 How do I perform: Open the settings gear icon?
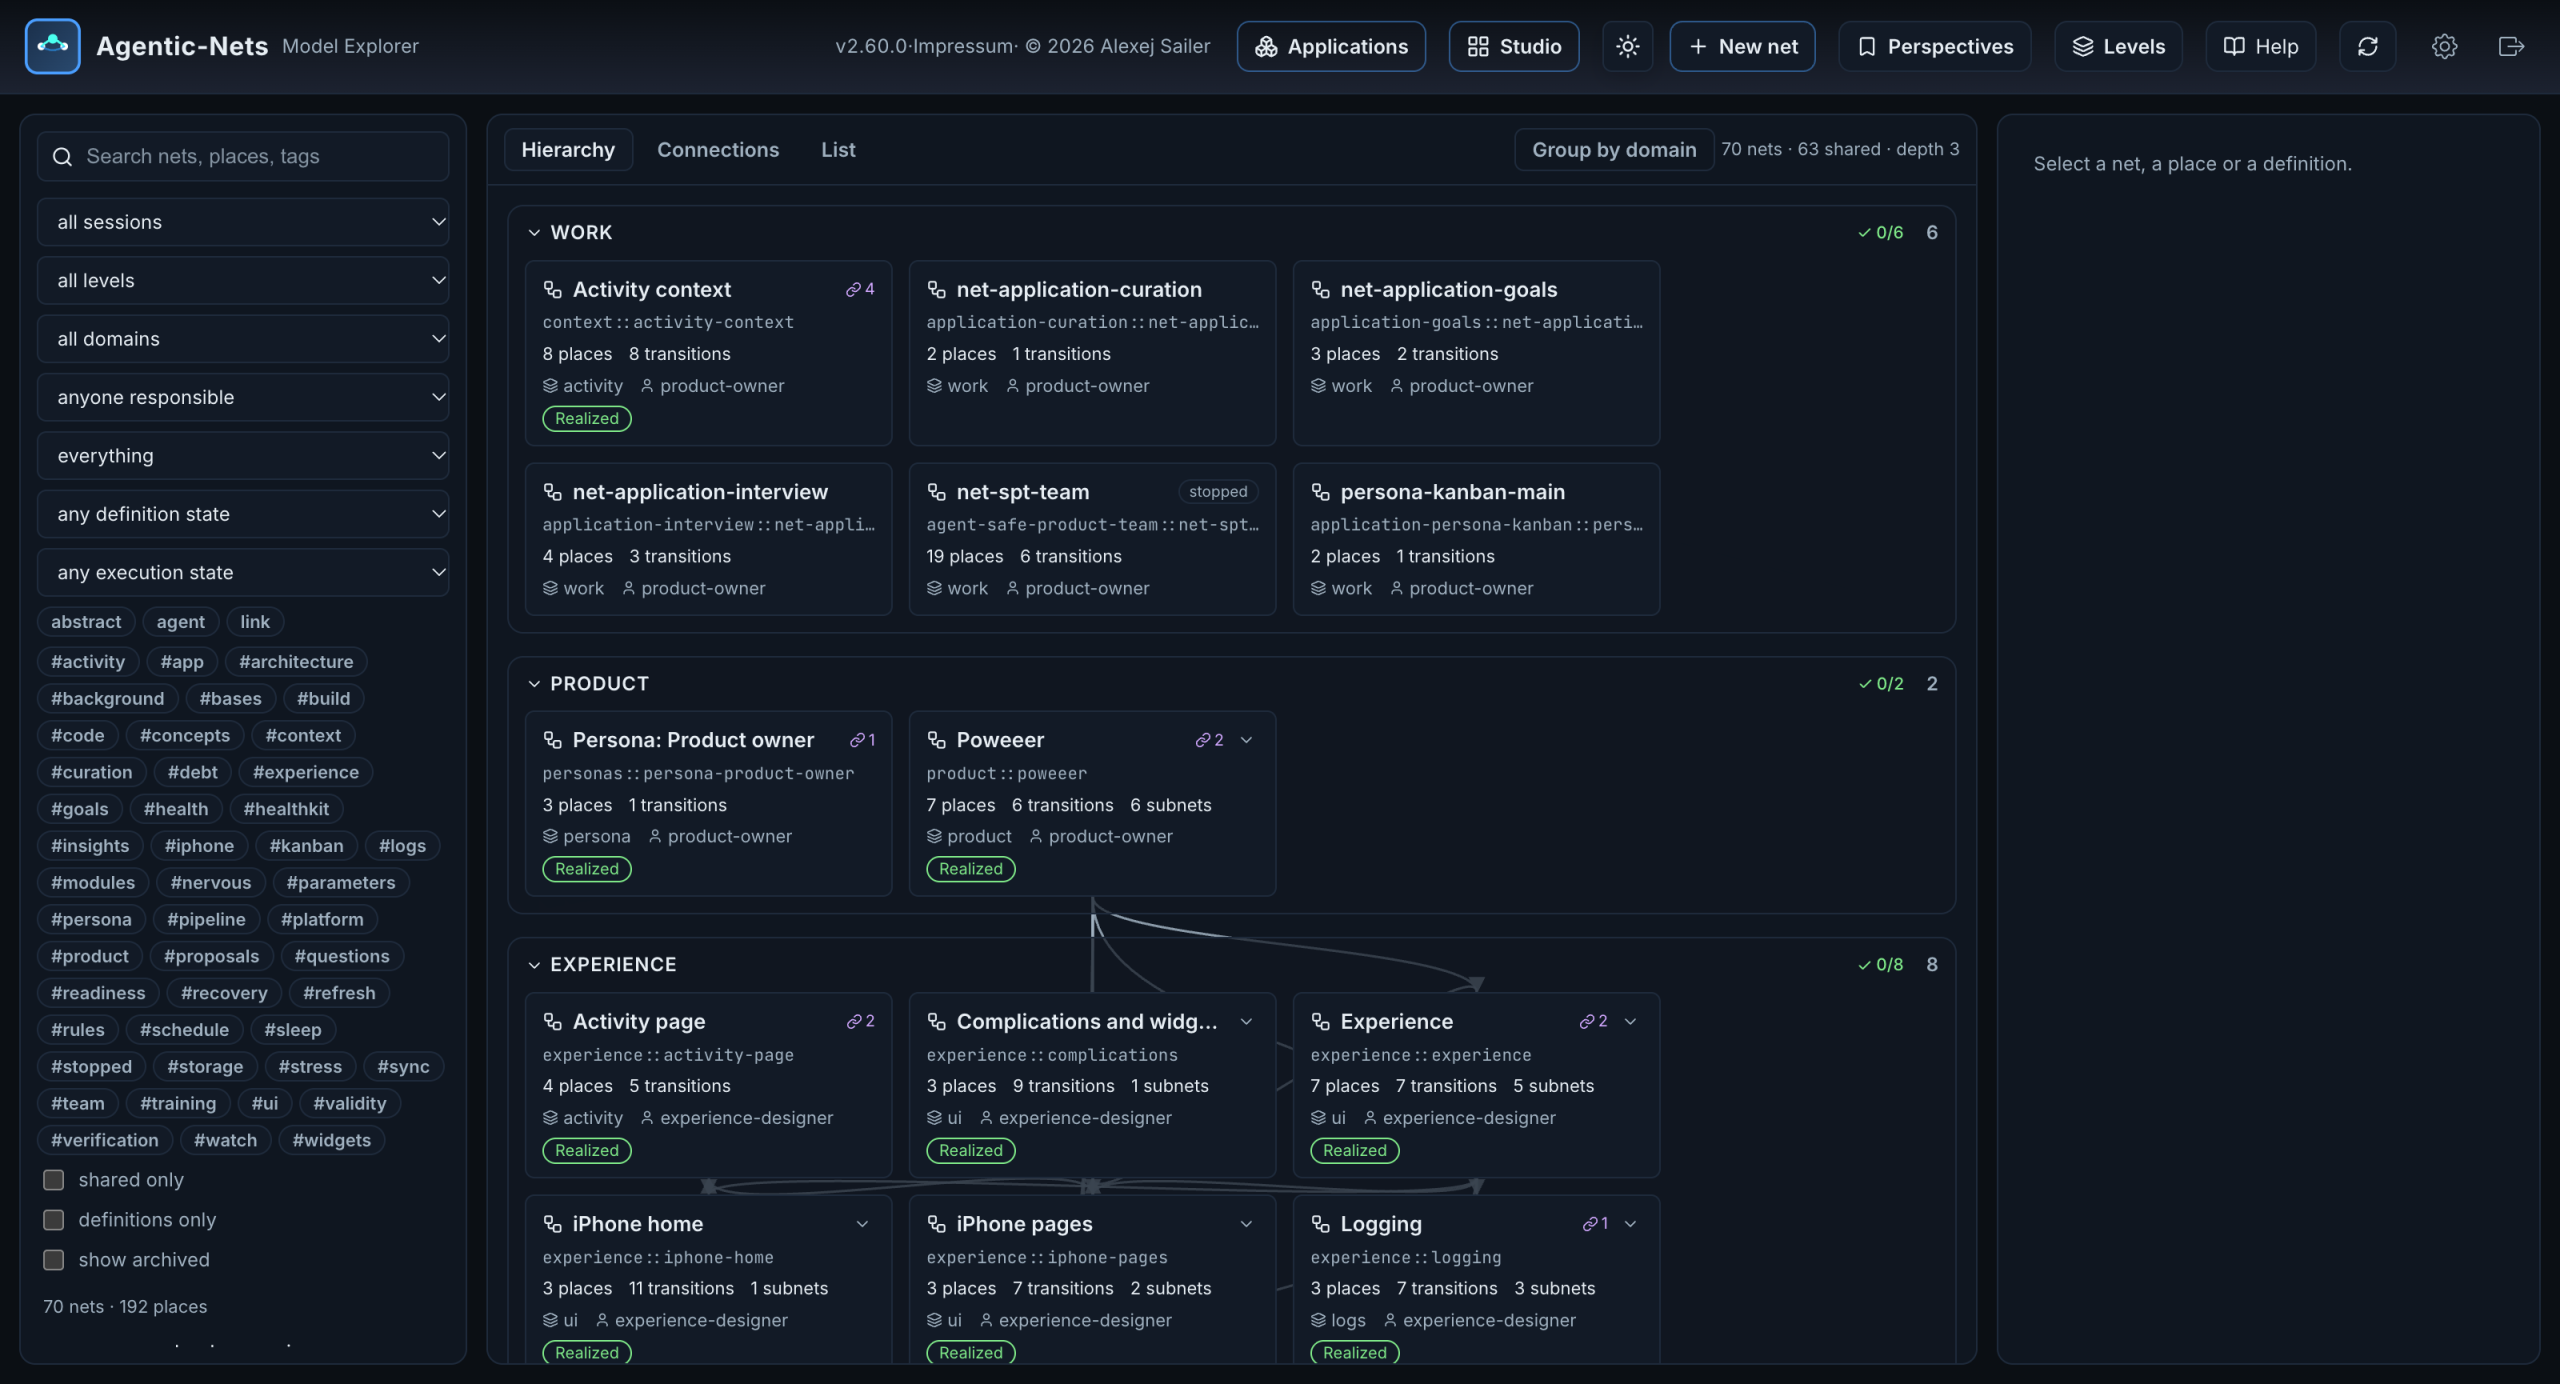(x=2444, y=46)
